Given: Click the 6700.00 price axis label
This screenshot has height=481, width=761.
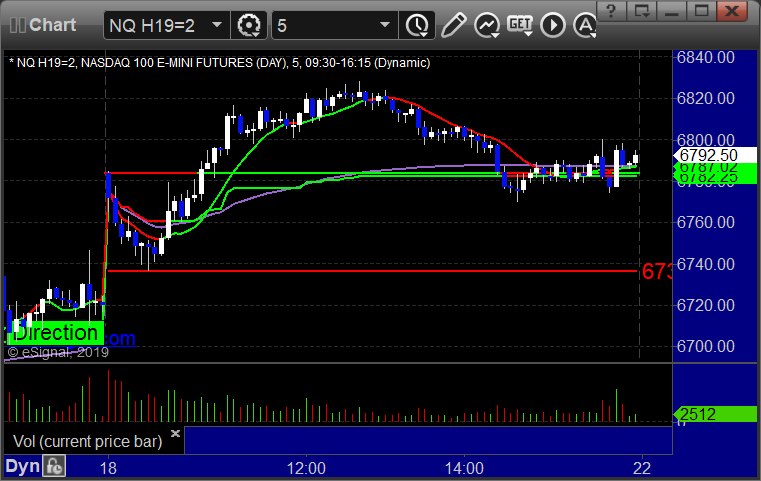Looking at the screenshot, I should 706,346.
